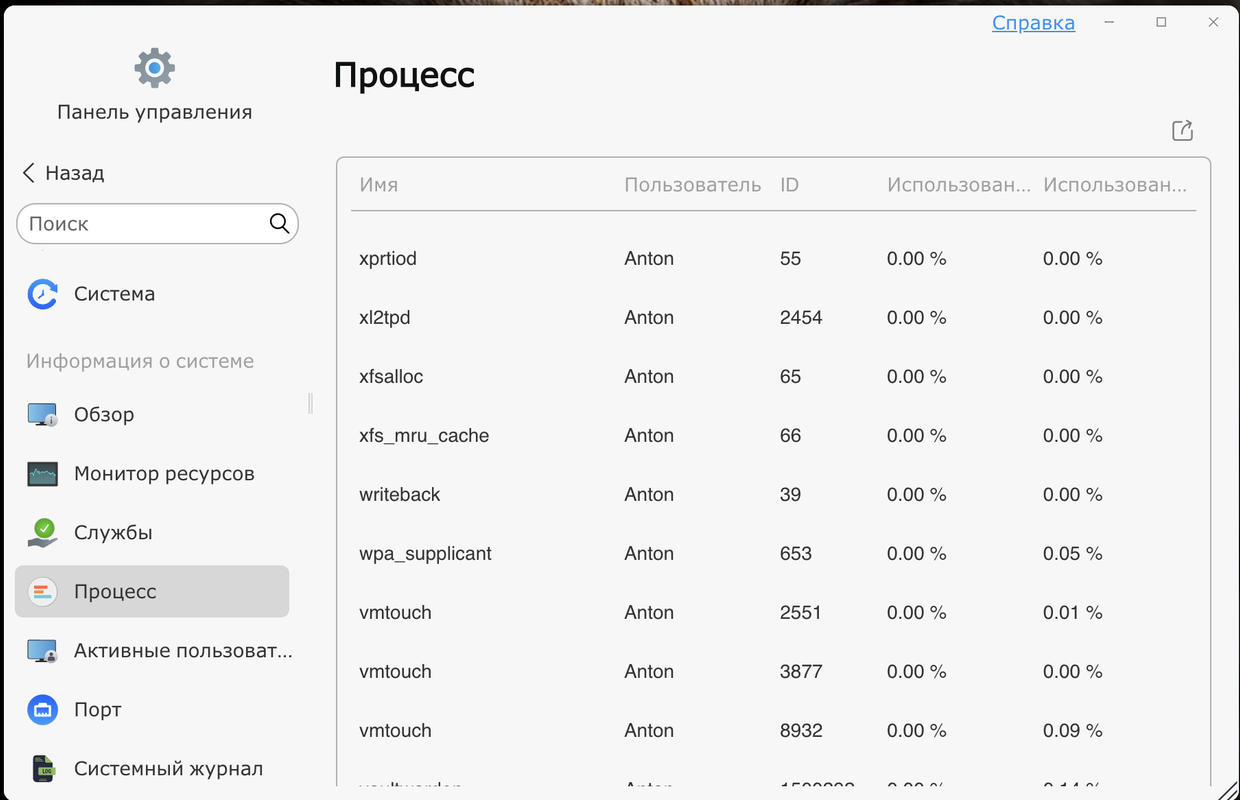
Task: Click the magnifier icon in the search box
Action: 279,223
